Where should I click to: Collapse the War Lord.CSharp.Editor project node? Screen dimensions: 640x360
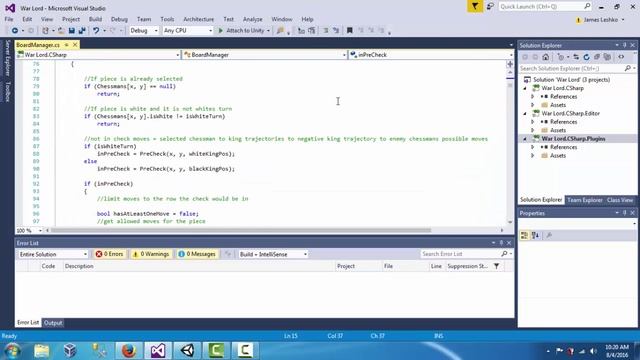pyautogui.click(x=525, y=113)
